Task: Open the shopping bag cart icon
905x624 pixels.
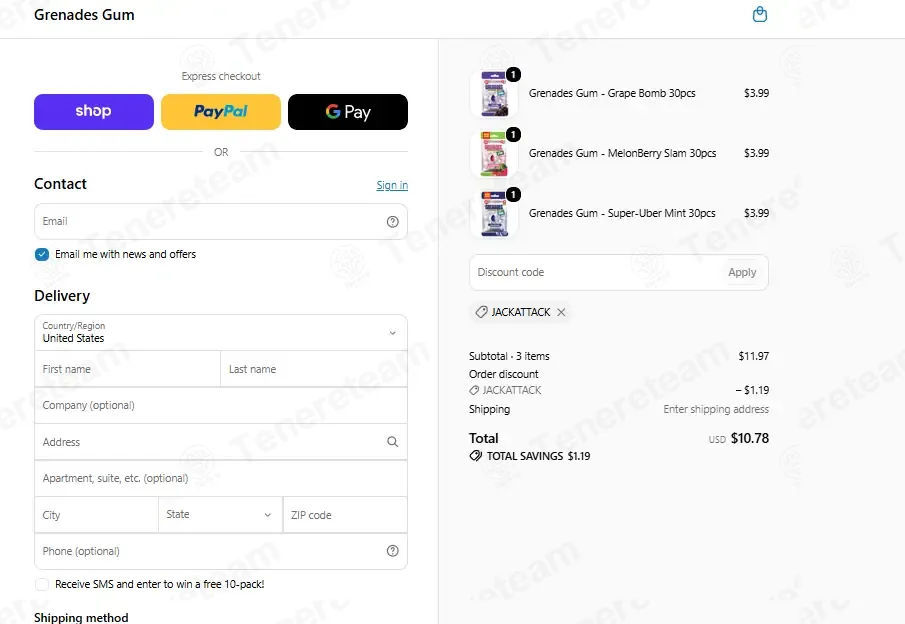Action: (760, 14)
